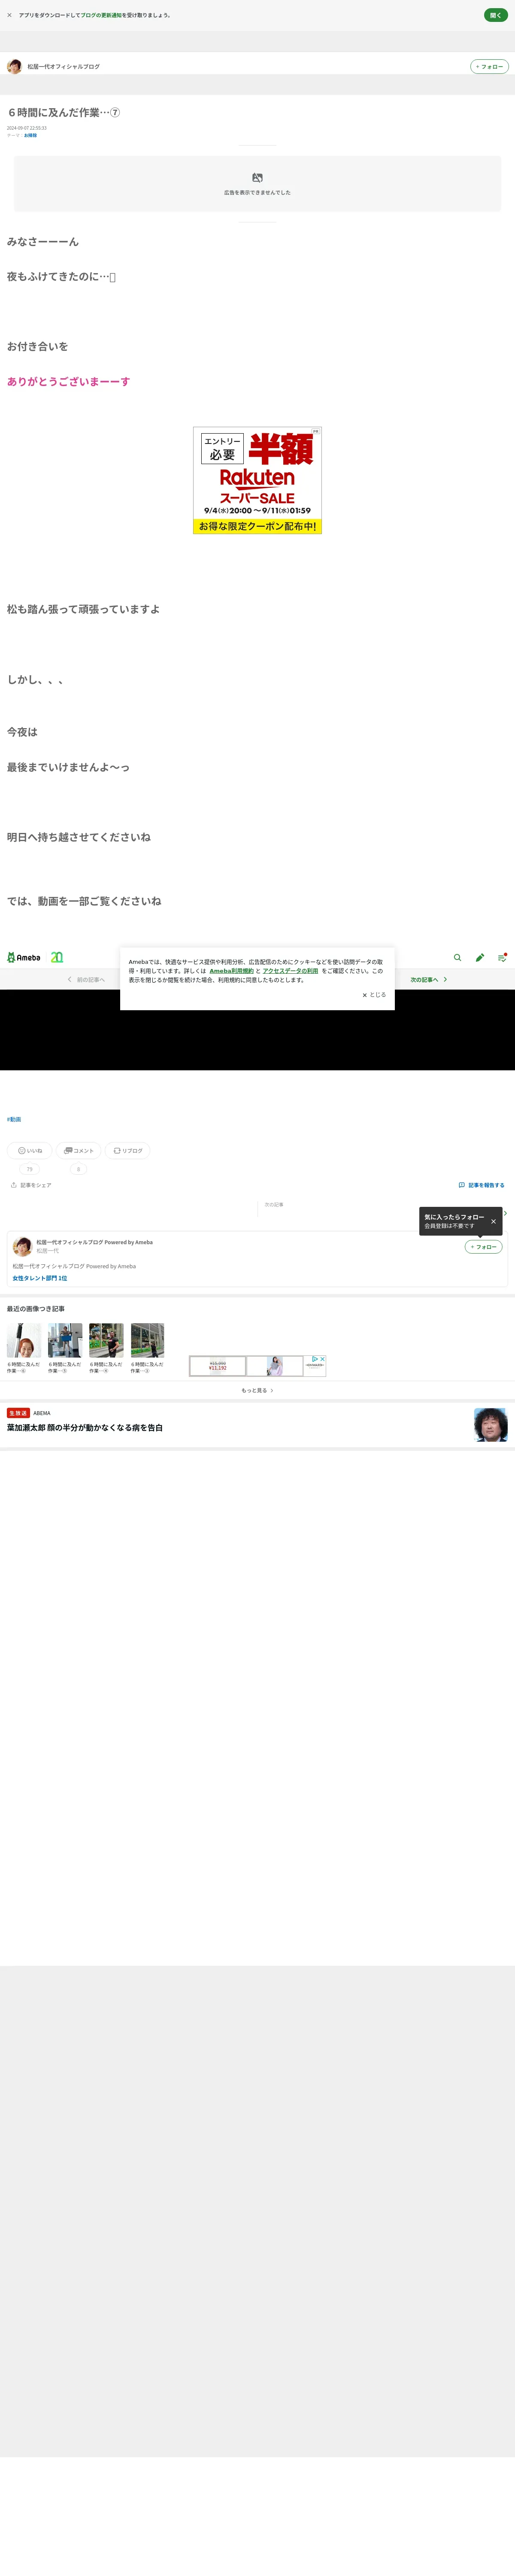Screen dimensions: 515x2576
Task: Click the コメント button
Action: tap(79, 1150)
